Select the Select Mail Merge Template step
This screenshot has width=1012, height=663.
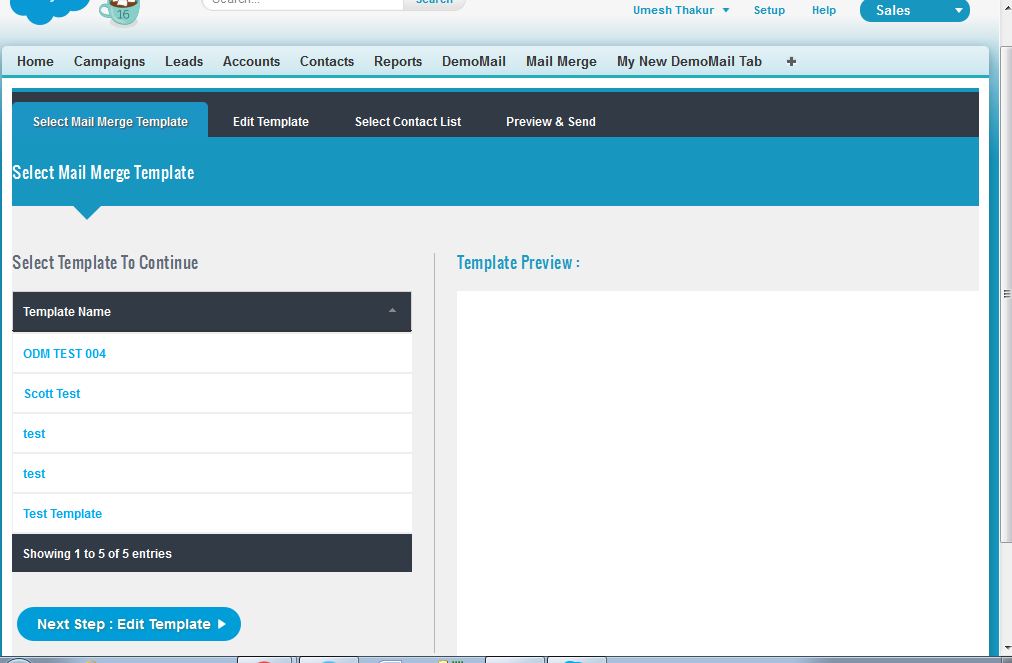(x=110, y=121)
